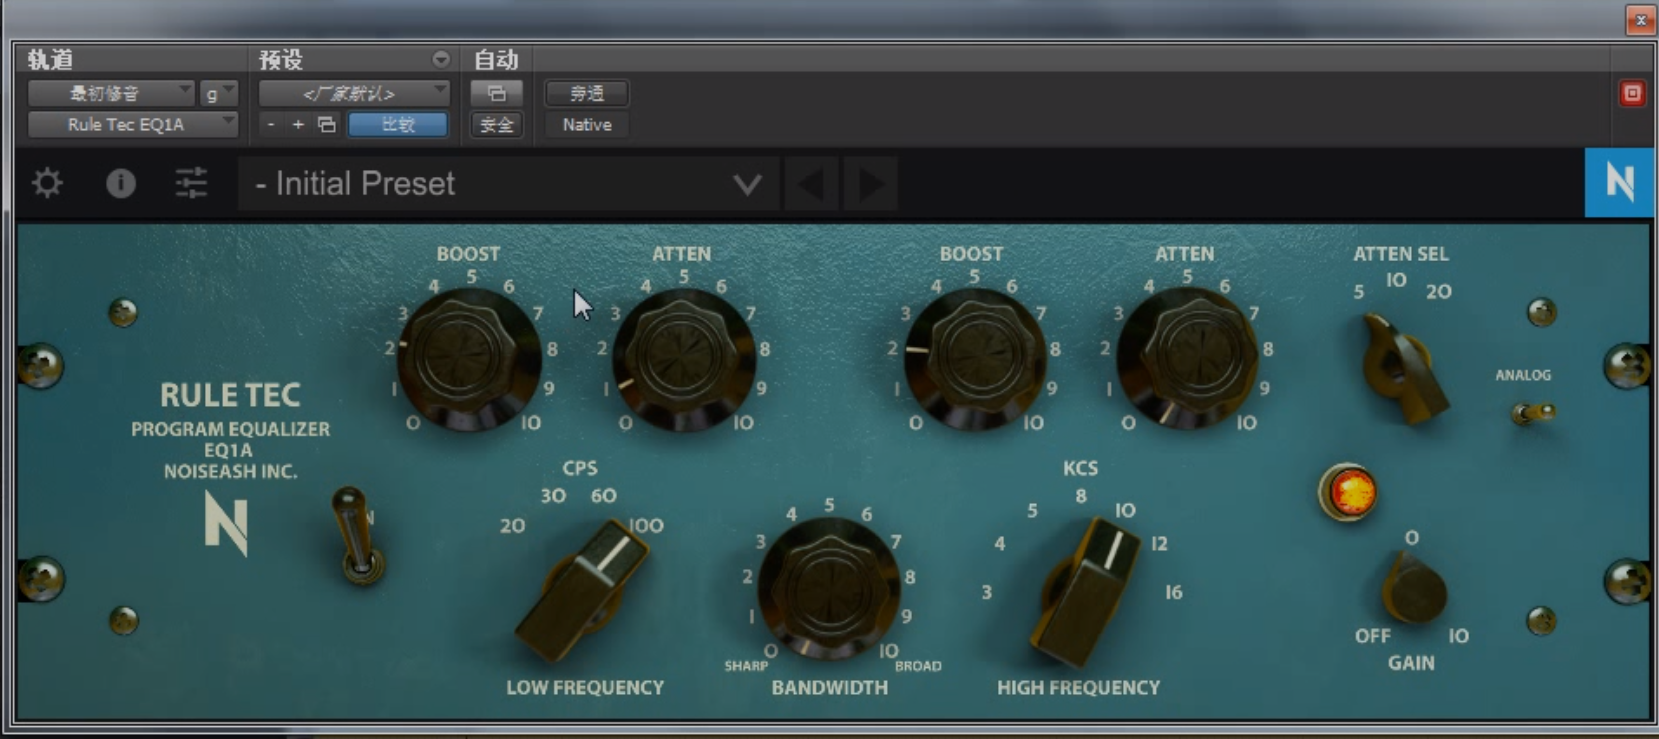Close the plugin window
Screen dimensions: 1659x739
point(1640,20)
